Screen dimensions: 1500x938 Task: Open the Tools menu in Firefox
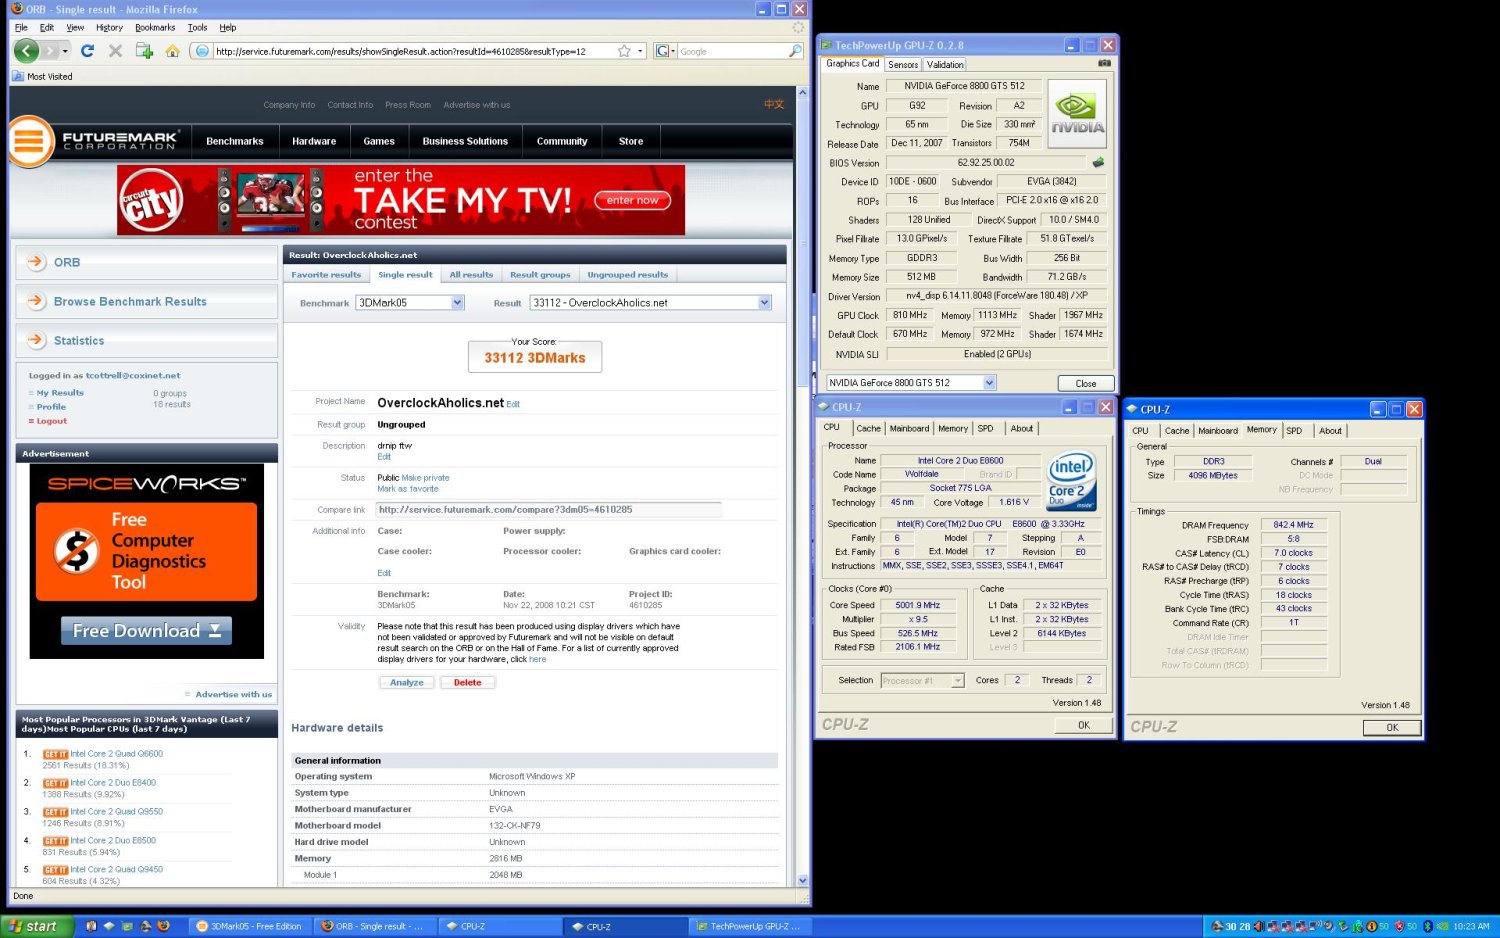coord(198,27)
